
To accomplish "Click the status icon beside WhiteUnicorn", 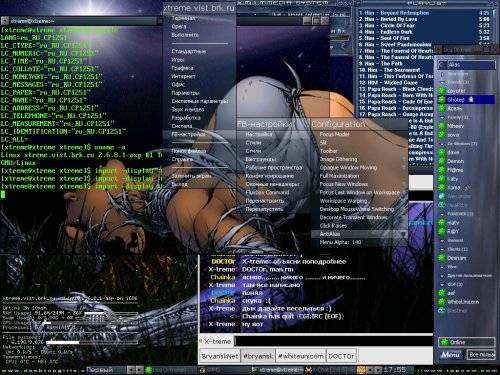I will pyautogui.click(x=442, y=302).
